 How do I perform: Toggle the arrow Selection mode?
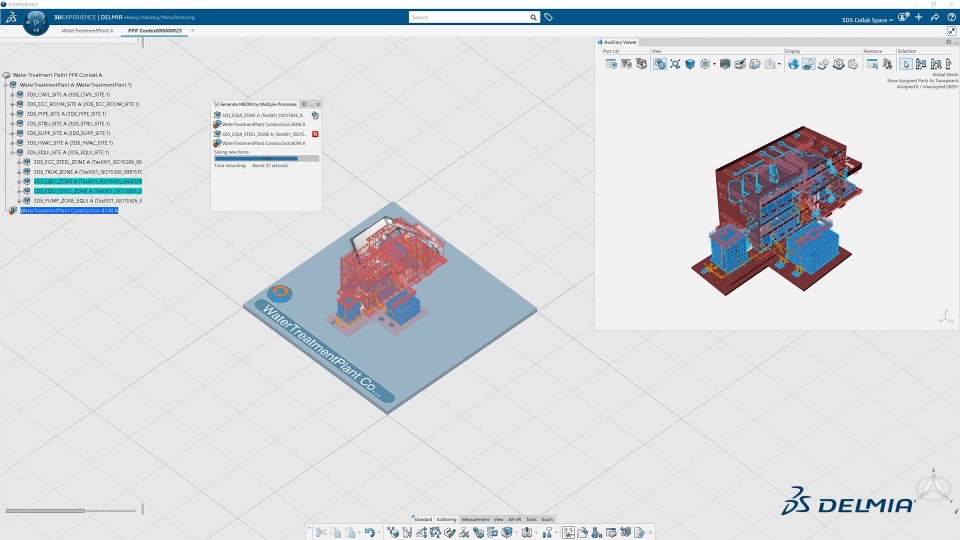(x=906, y=64)
